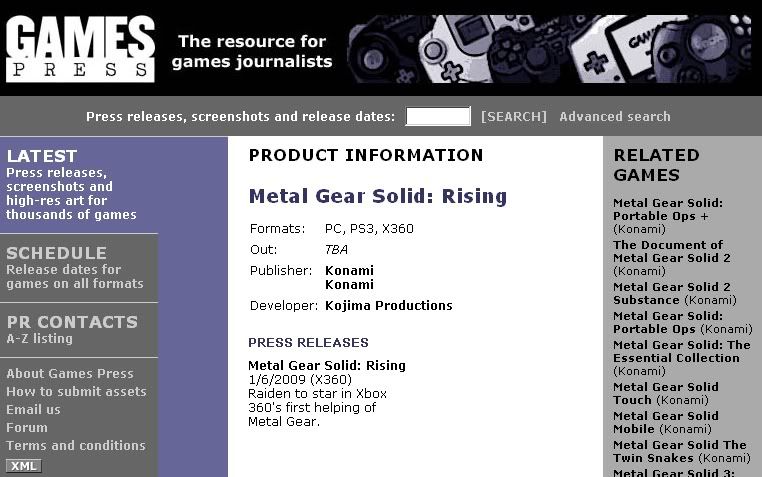Click the first Konami publisher link
Image resolution: width=762 pixels, height=477 pixels.
(x=349, y=271)
